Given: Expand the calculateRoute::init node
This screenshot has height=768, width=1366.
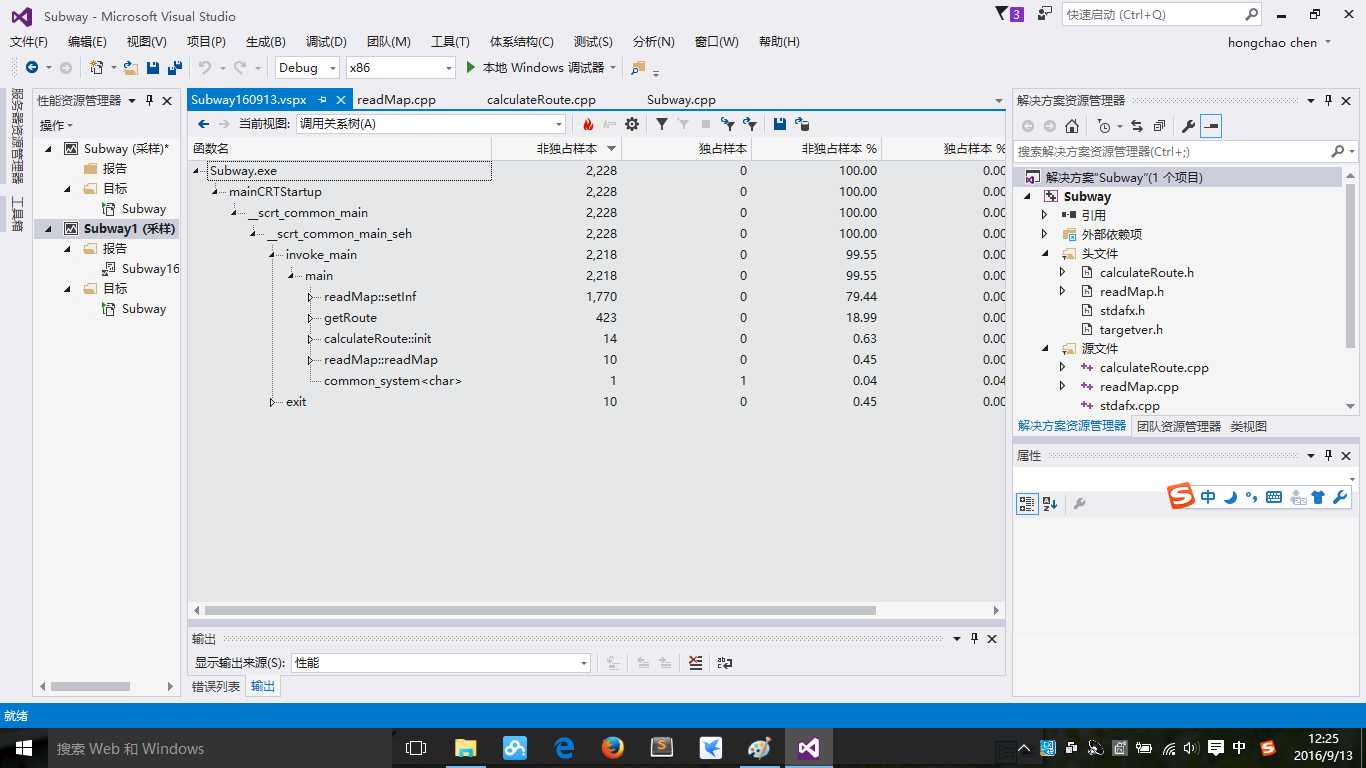Looking at the screenshot, I should 311,339.
